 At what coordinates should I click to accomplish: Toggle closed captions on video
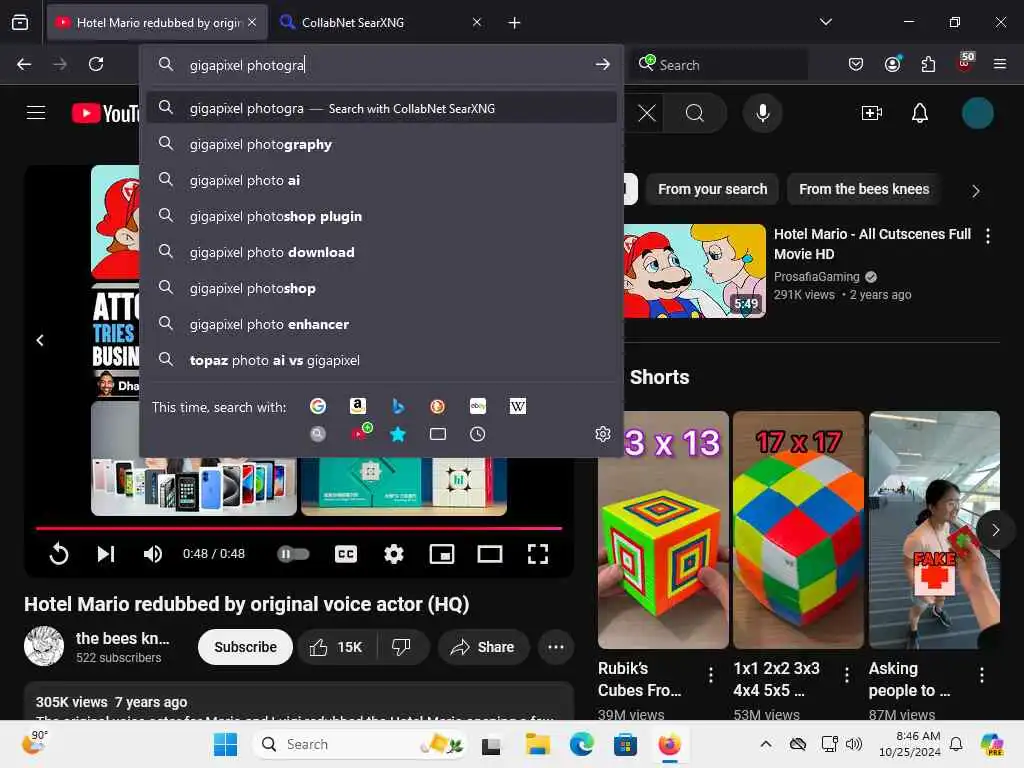(x=345, y=554)
